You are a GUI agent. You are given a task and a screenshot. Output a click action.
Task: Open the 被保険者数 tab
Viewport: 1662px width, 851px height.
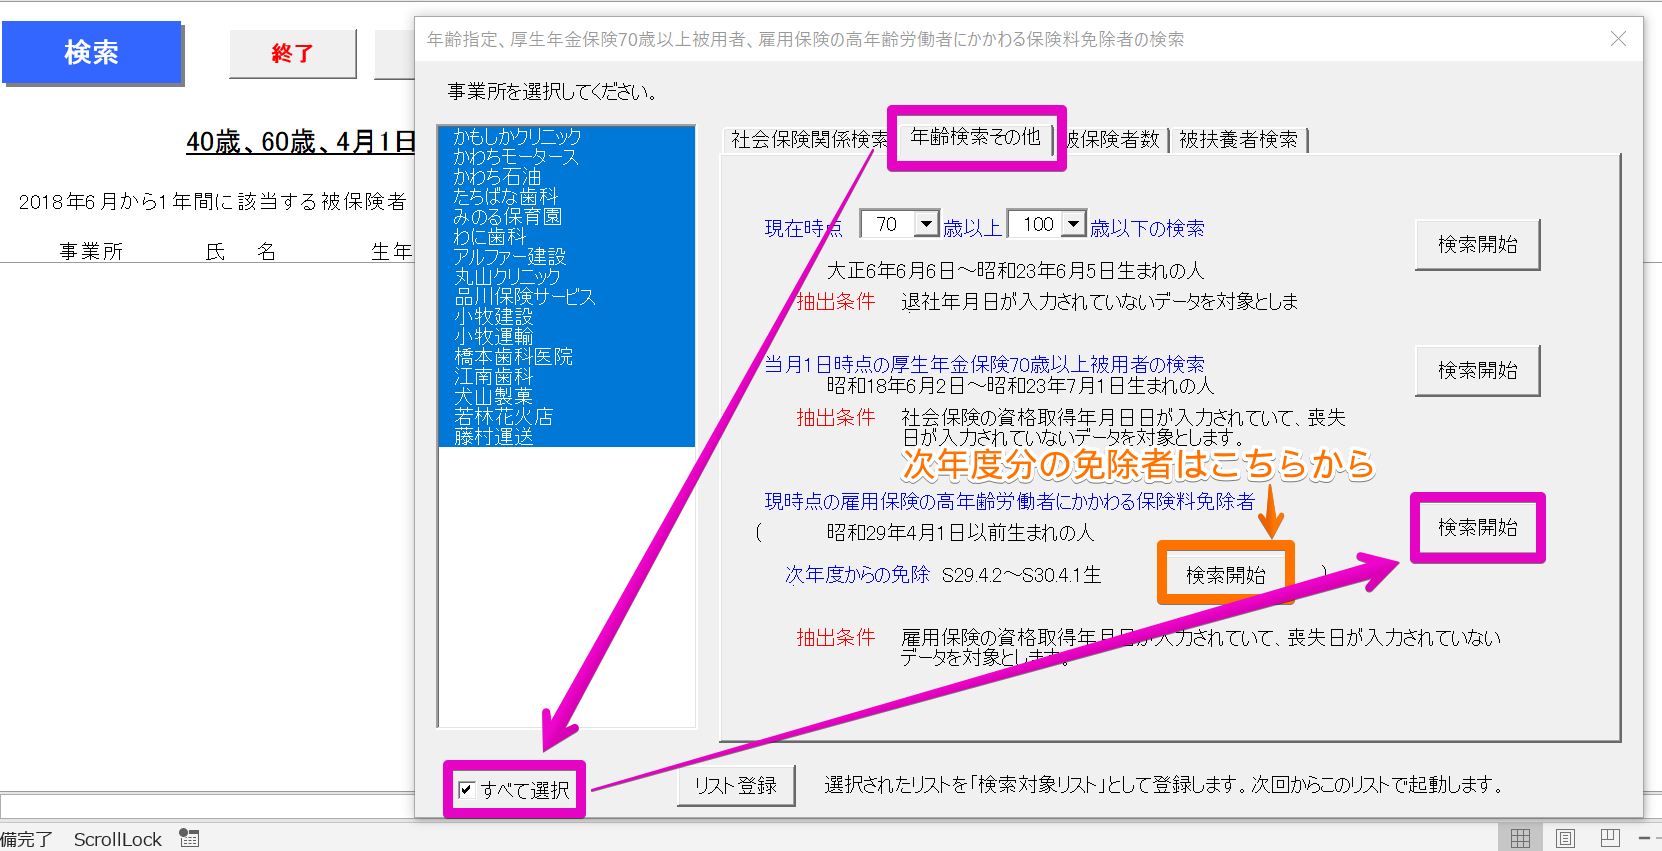tap(1113, 140)
